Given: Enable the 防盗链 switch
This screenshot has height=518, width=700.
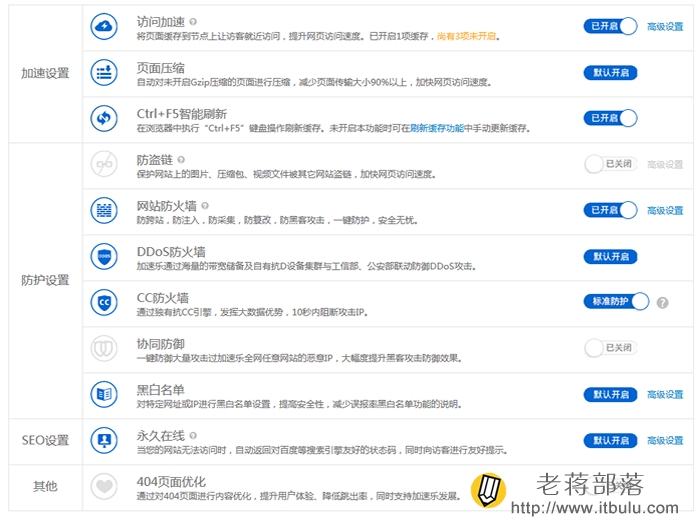Looking at the screenshot, I should (610, 164).
